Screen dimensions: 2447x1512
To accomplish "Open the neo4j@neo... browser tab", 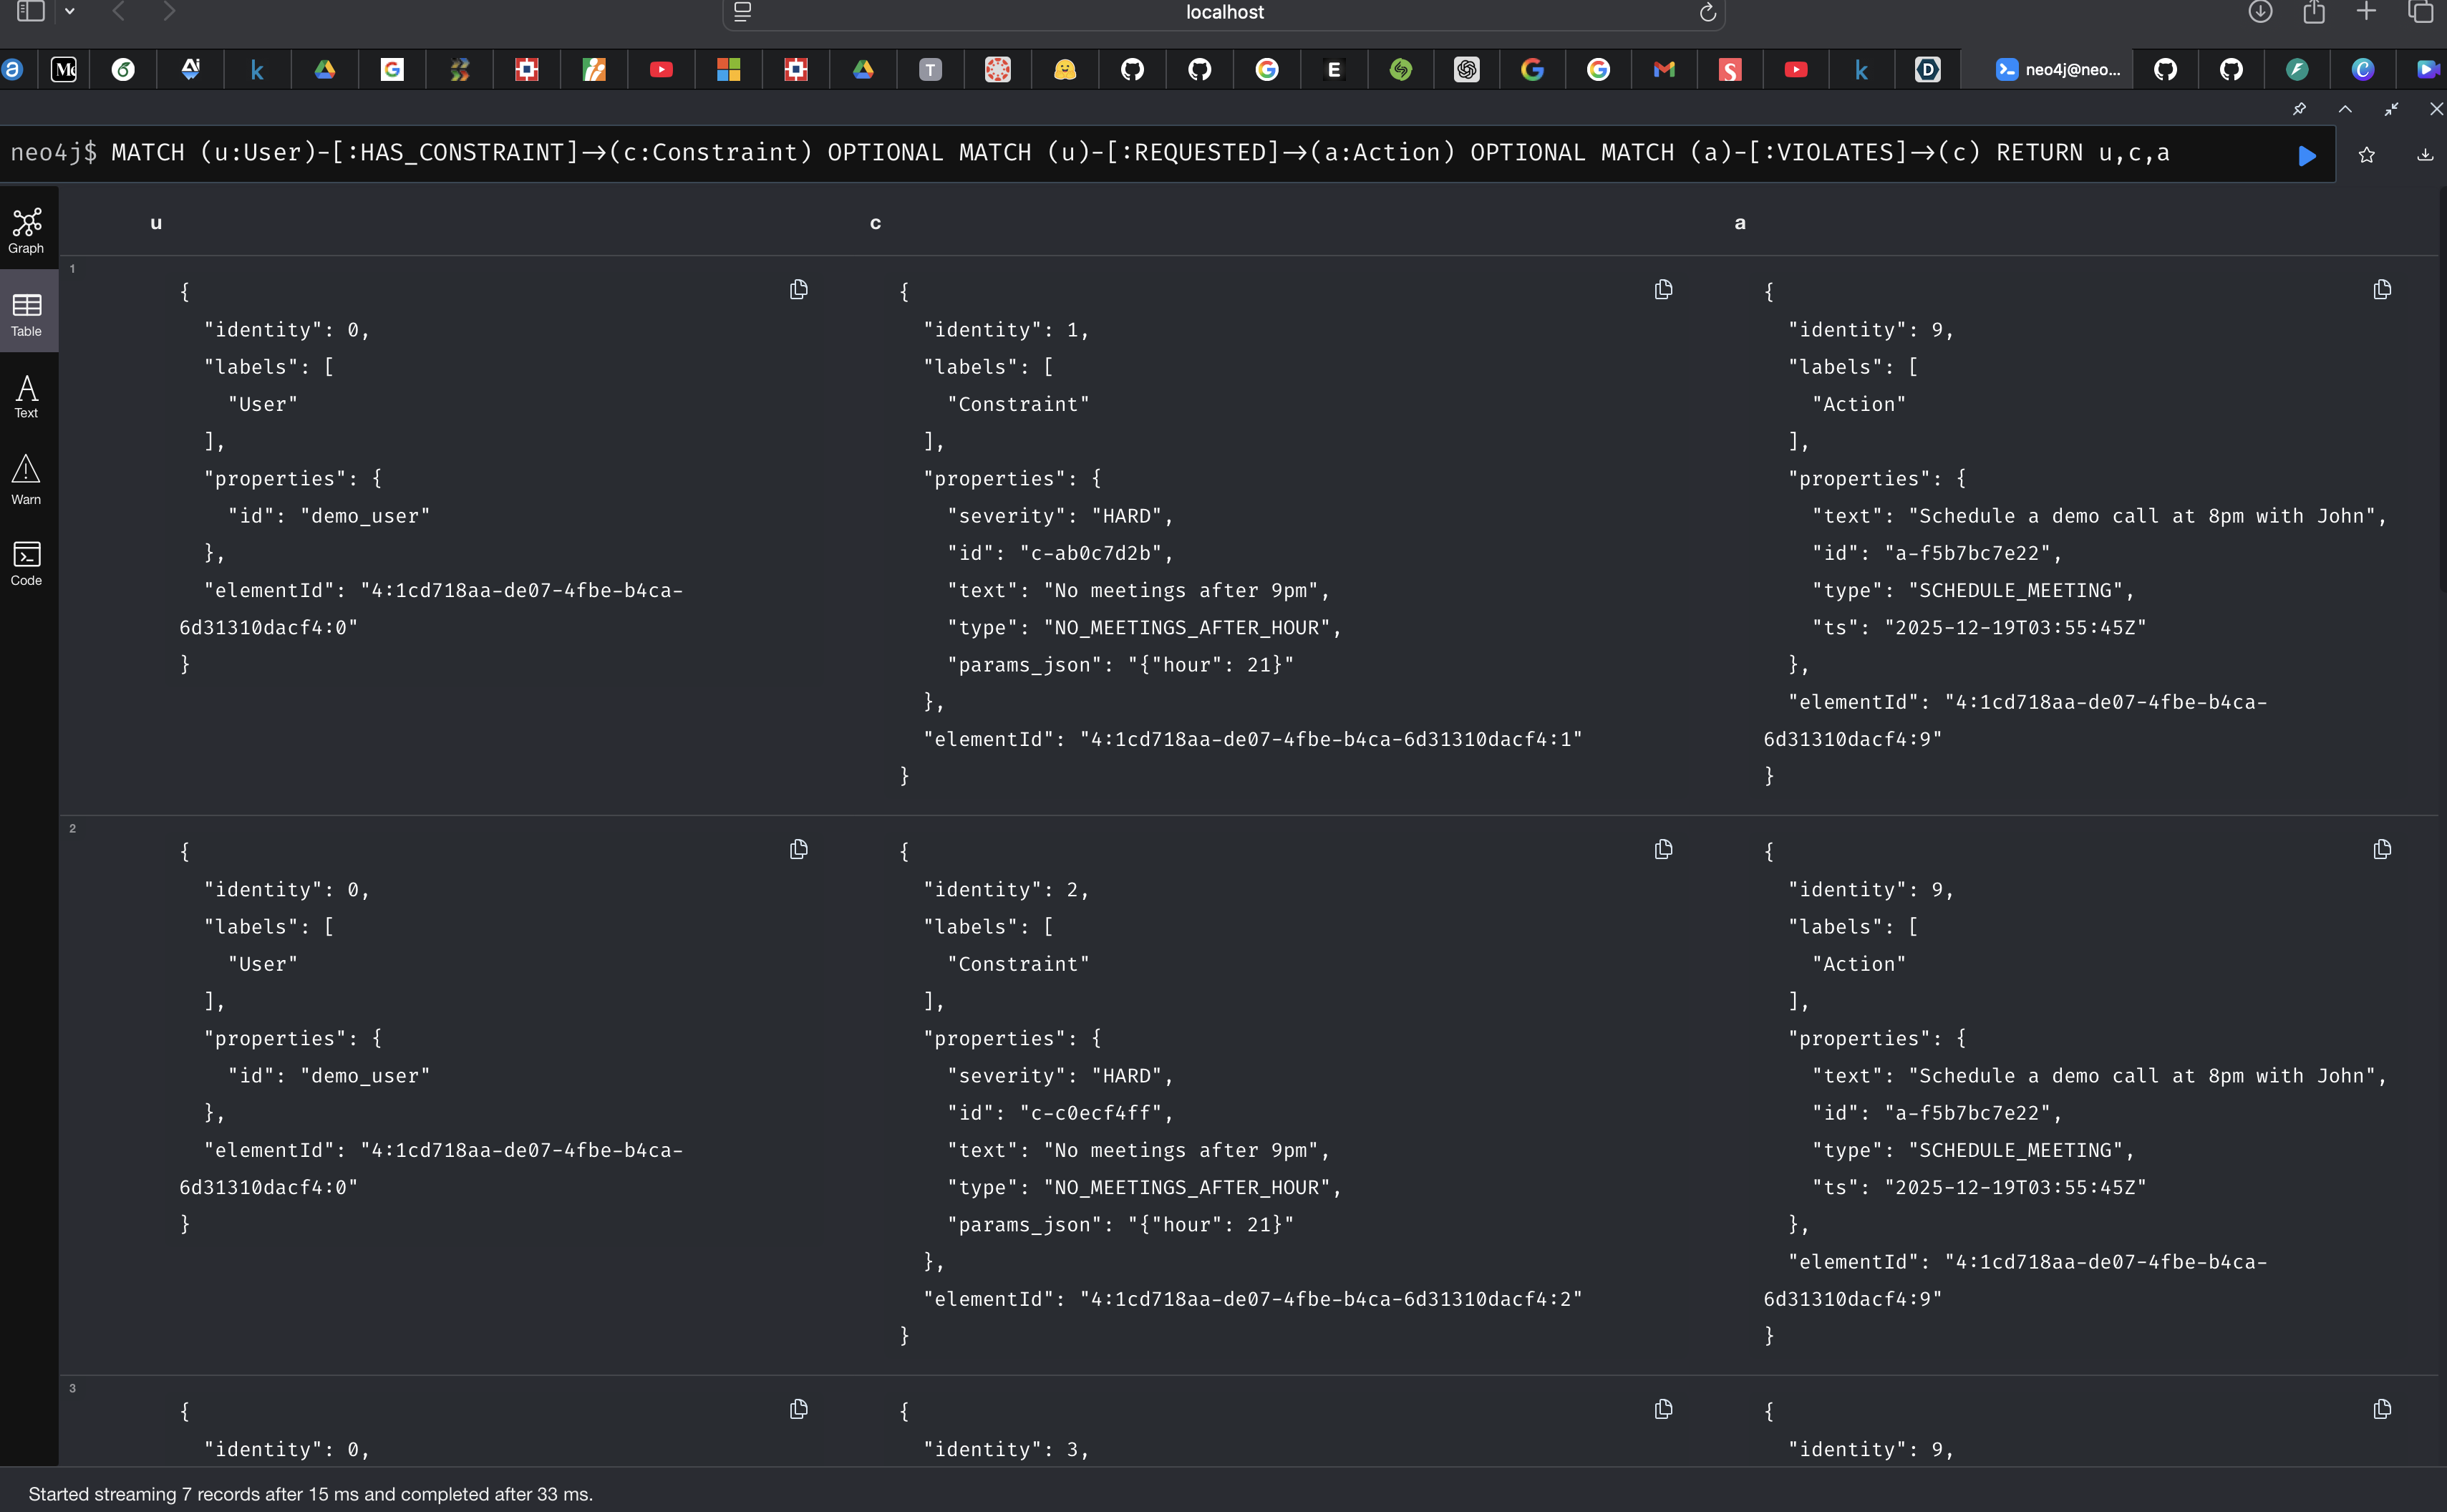I will tap(2058, 69).
